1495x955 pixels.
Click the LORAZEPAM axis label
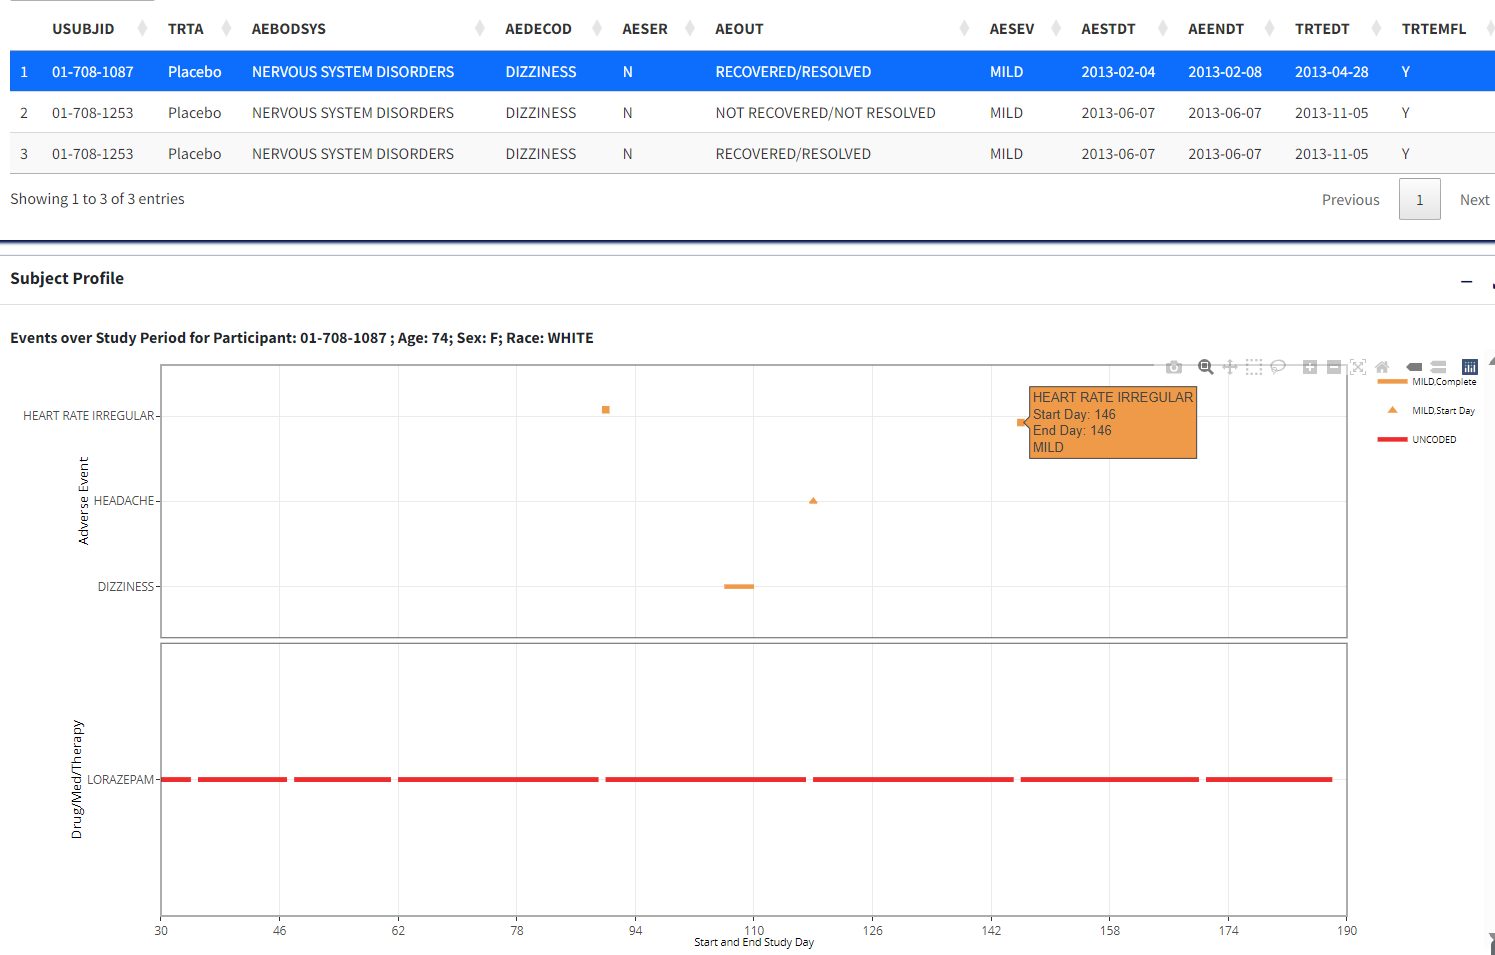point(121,780)
